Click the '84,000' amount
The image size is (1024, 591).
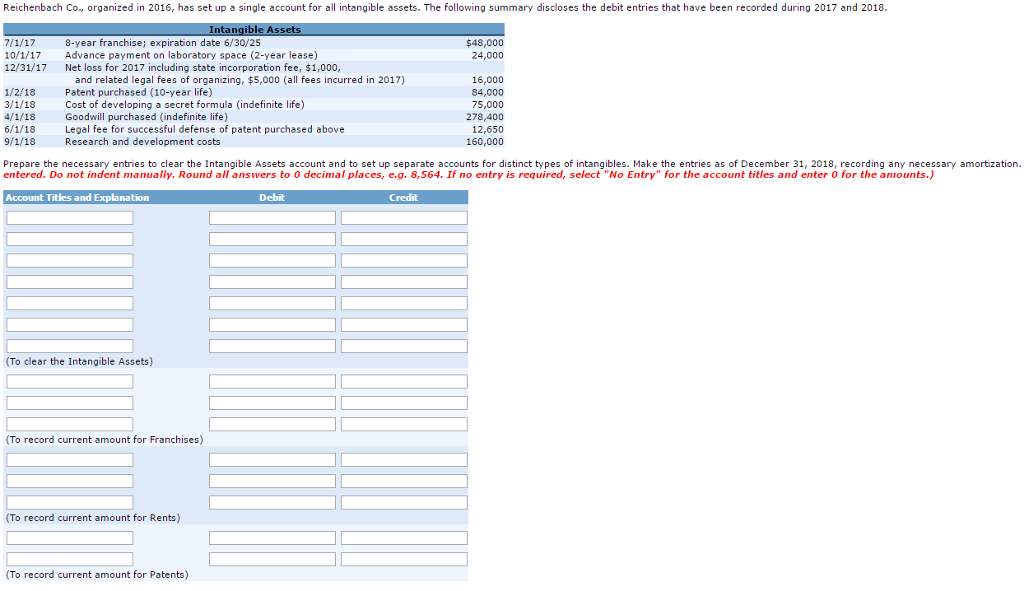[487, 92]
